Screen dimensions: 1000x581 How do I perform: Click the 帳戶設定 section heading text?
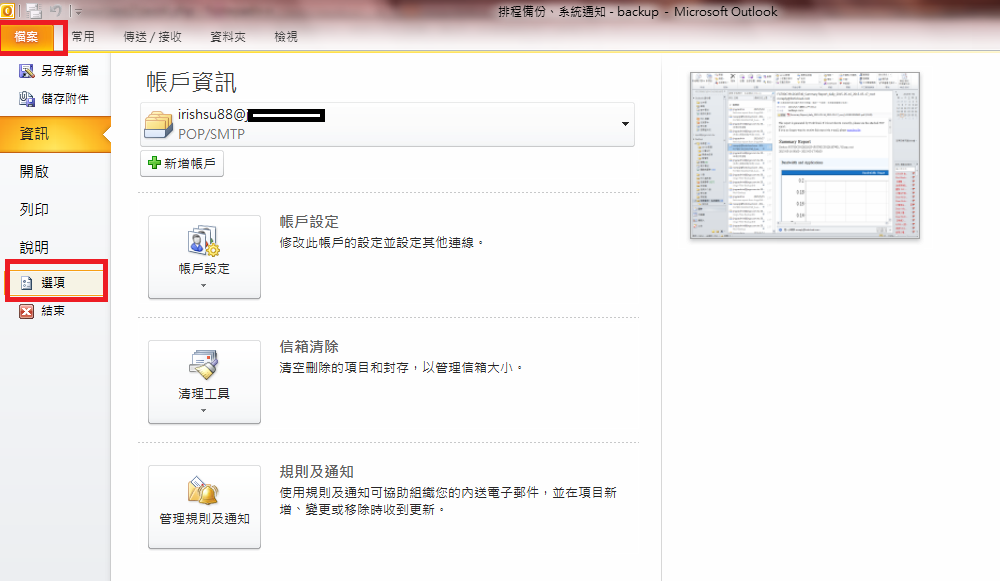tap(309, 222)
